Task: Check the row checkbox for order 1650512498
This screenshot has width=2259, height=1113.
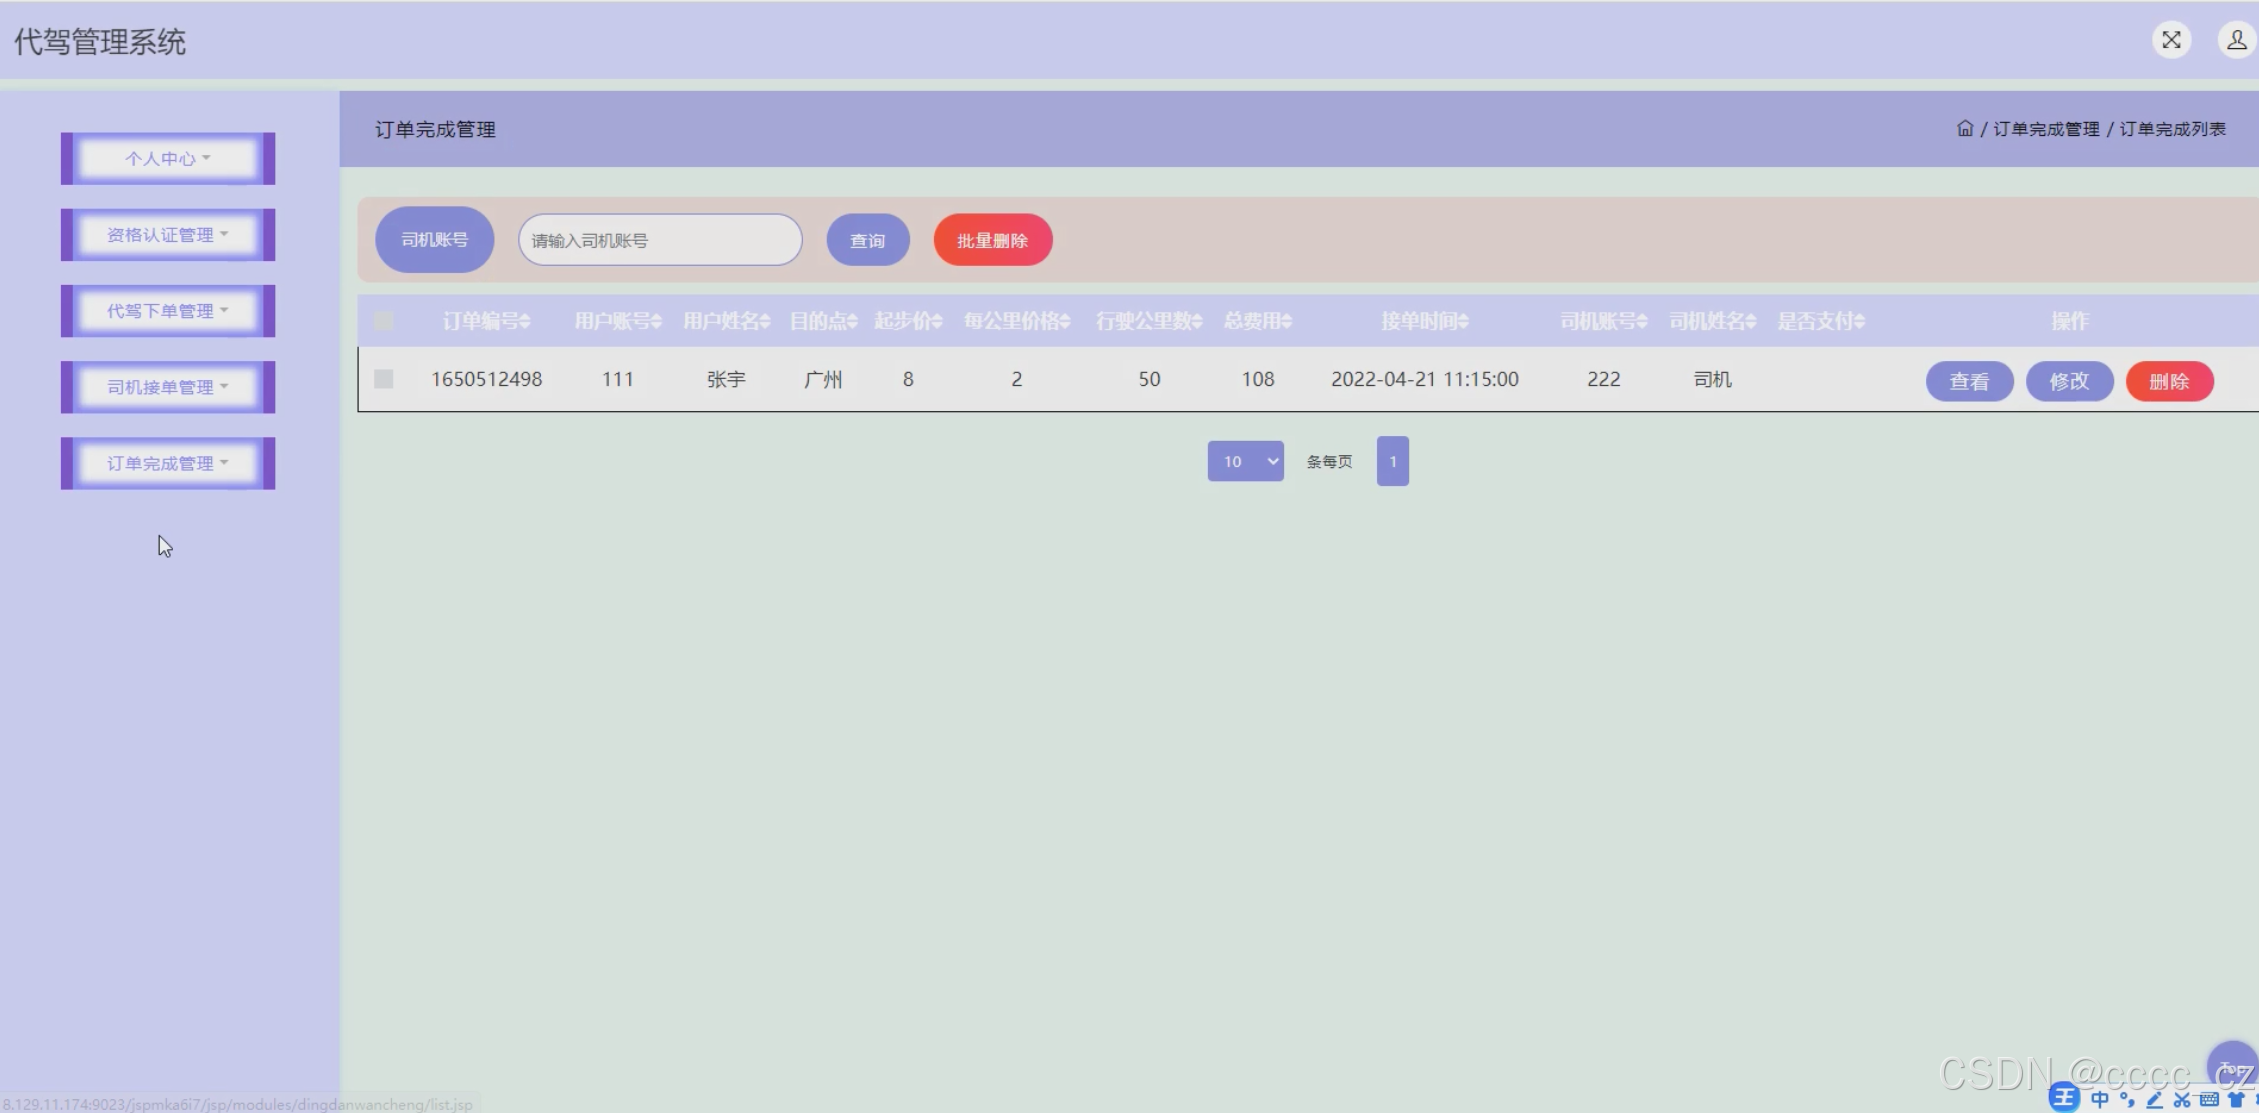Action: click(383, 379)
